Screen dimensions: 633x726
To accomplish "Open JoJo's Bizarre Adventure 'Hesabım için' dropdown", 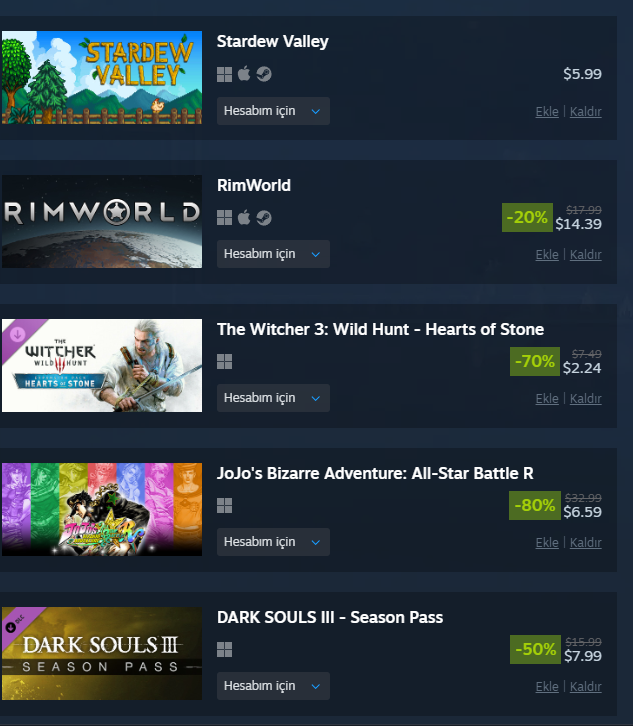I will [273, 542].
